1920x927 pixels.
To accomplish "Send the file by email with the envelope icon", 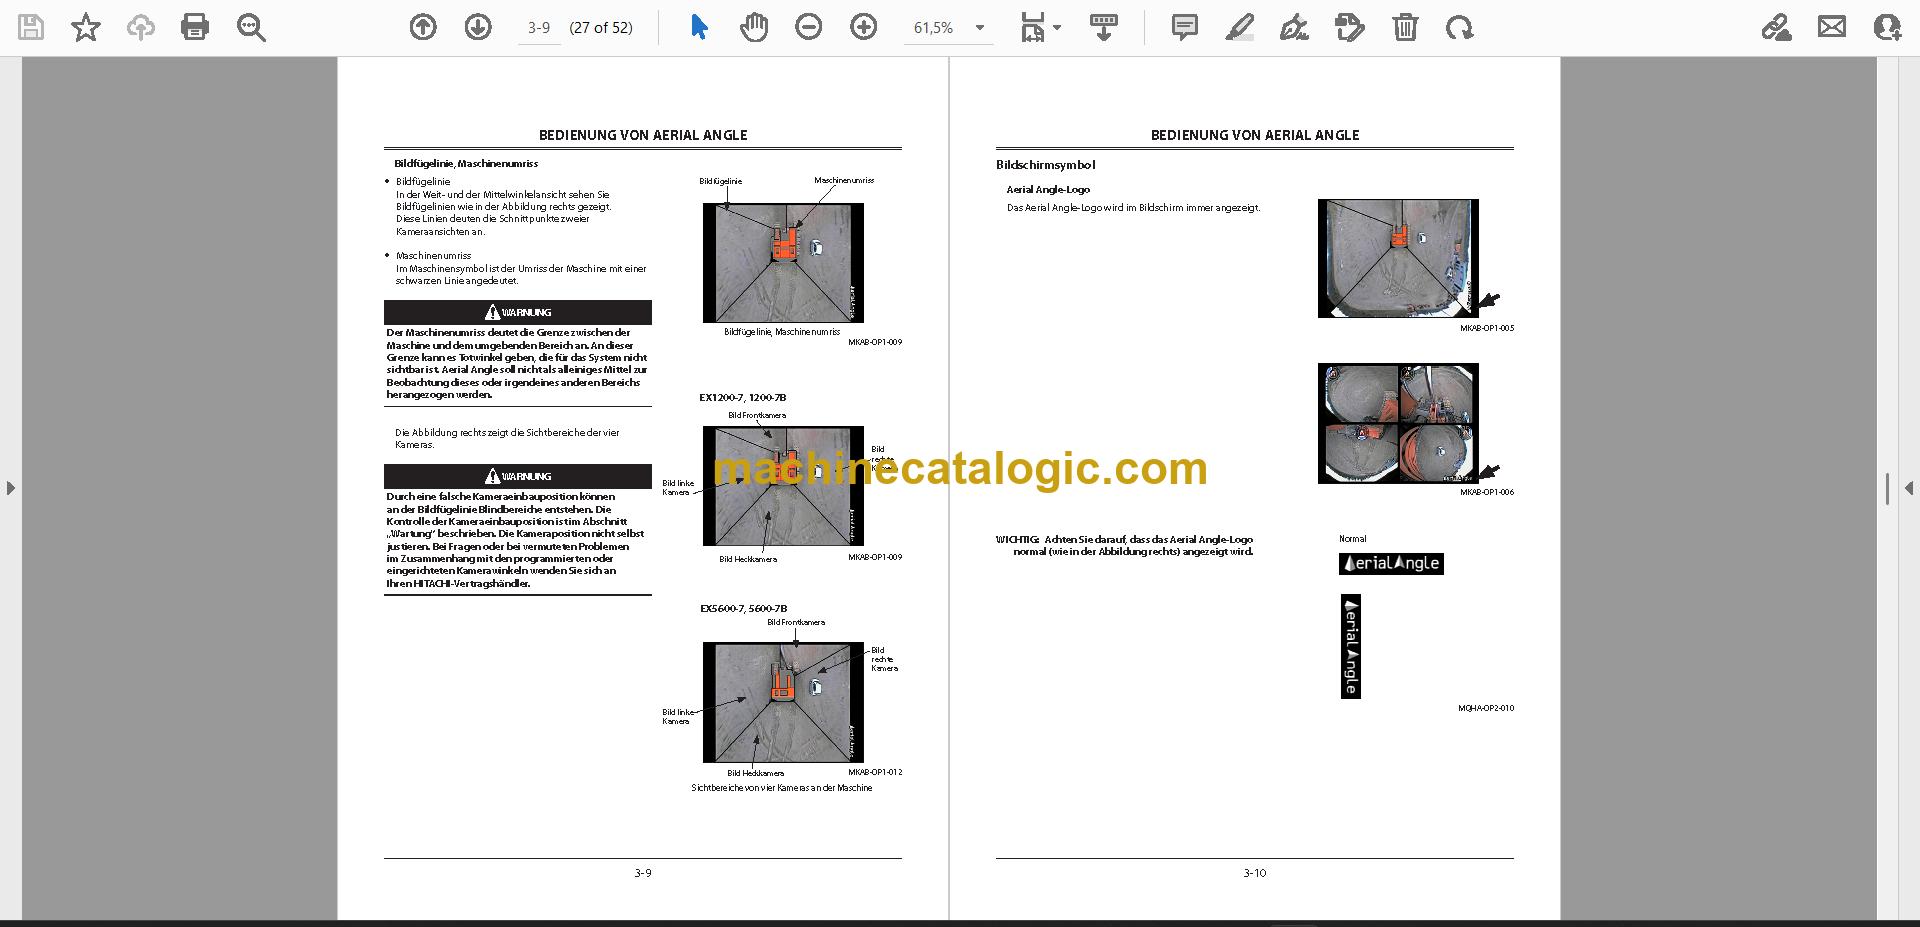I will point(1832,27).
